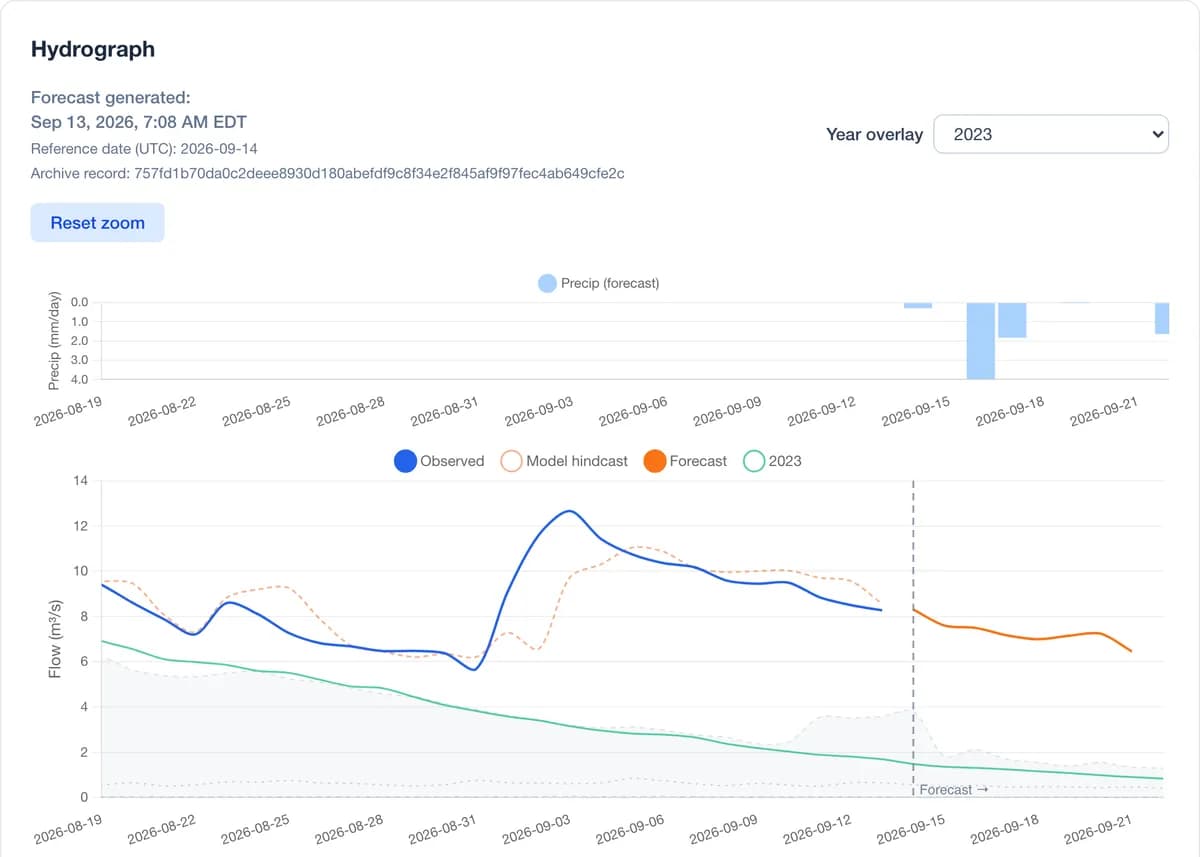Click the Hydrograph heading
The image size is (1200, 857).
[93, 49]
